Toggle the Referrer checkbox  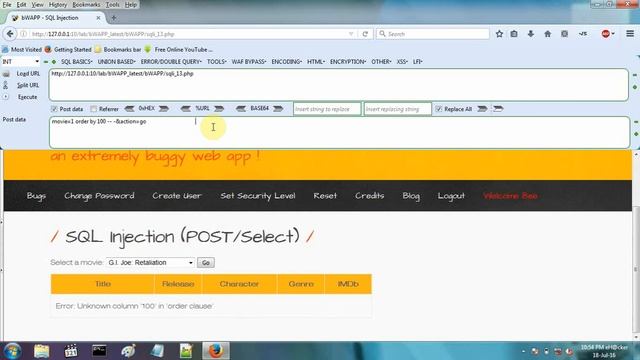pos(93,109)
